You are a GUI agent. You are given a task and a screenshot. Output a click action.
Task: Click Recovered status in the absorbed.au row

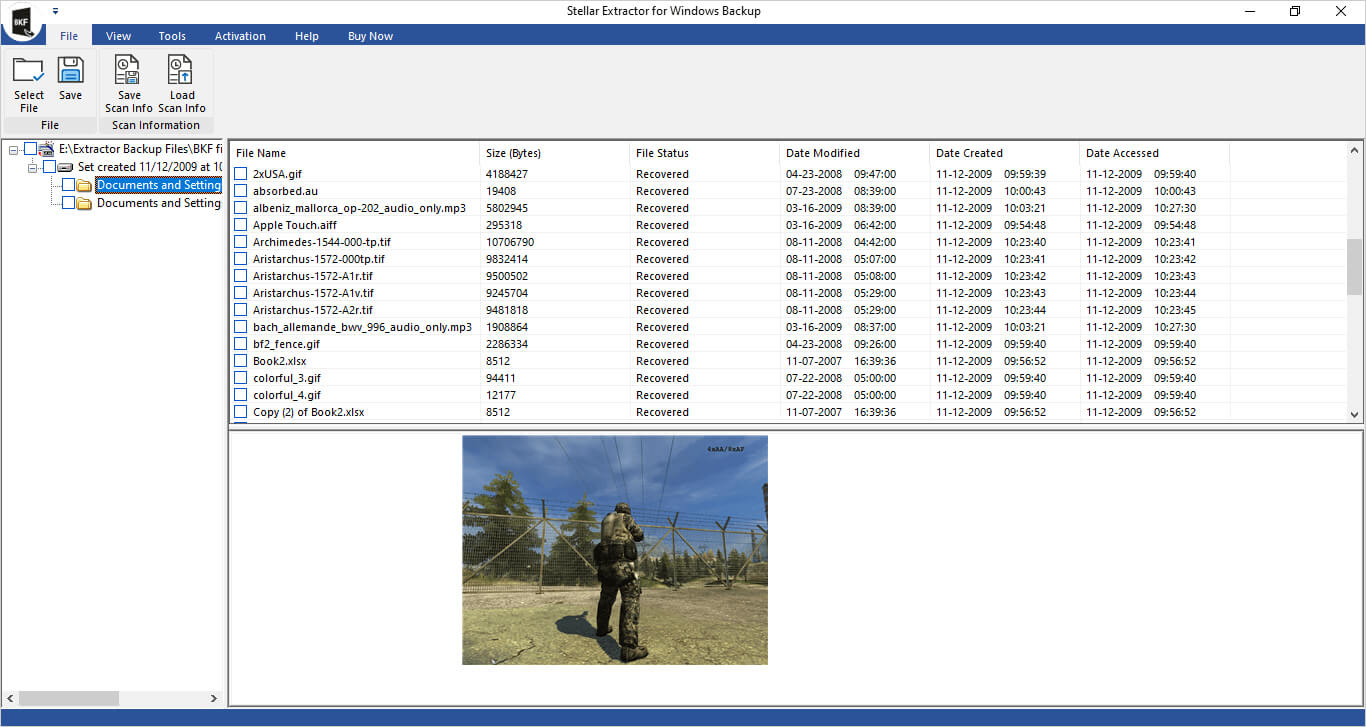coord(662,191)
